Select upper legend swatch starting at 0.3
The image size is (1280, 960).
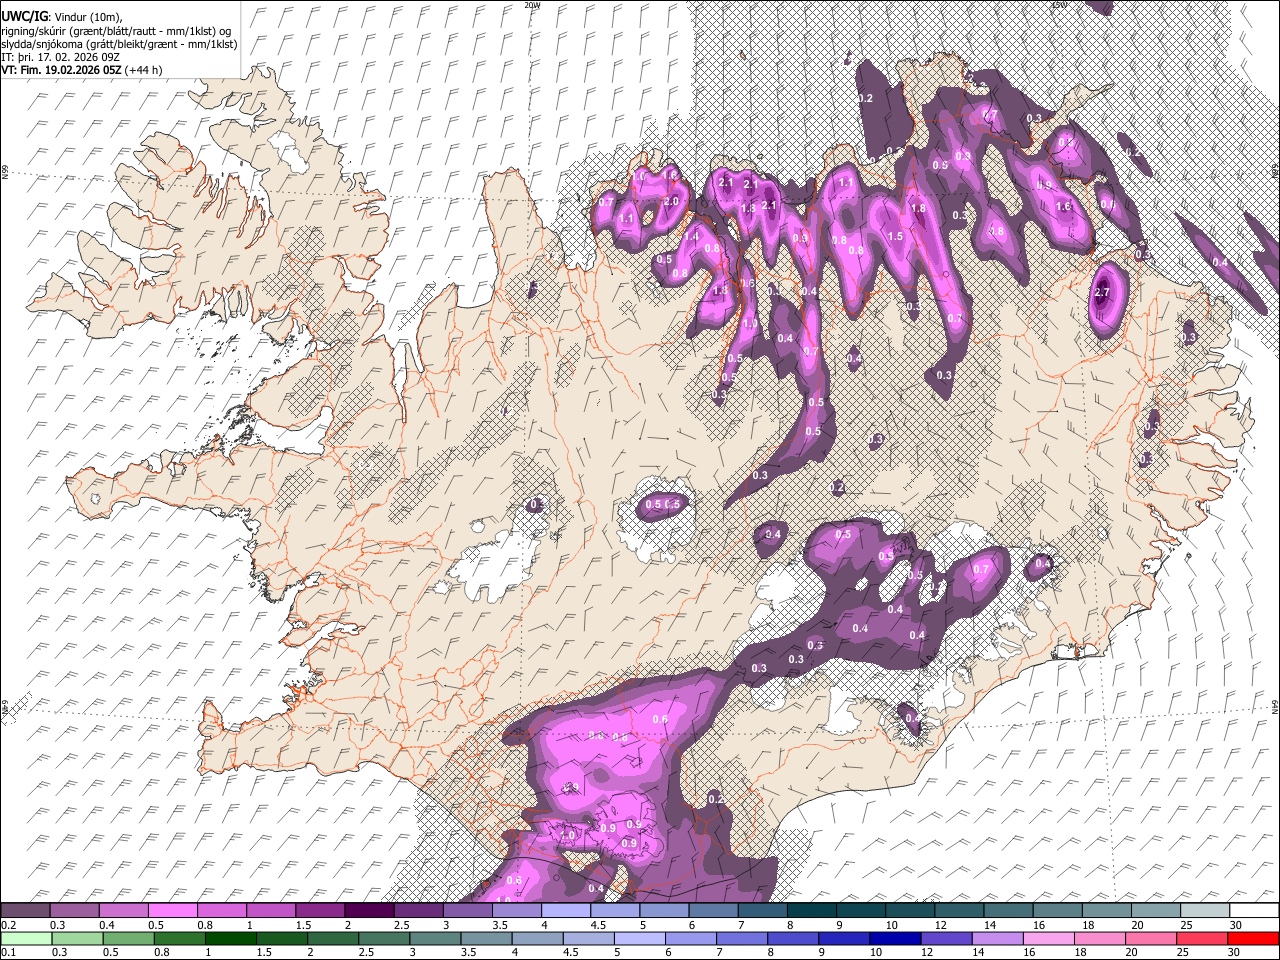pos(75,911)
